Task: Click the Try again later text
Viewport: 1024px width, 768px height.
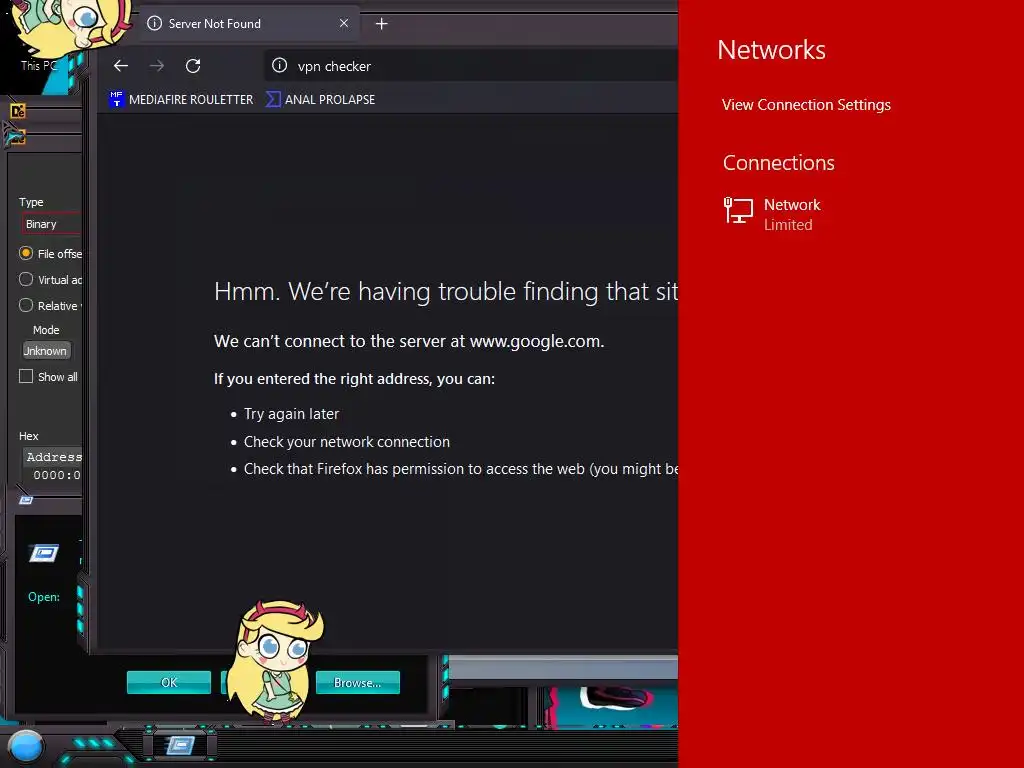Action: [x=291, y=414]
